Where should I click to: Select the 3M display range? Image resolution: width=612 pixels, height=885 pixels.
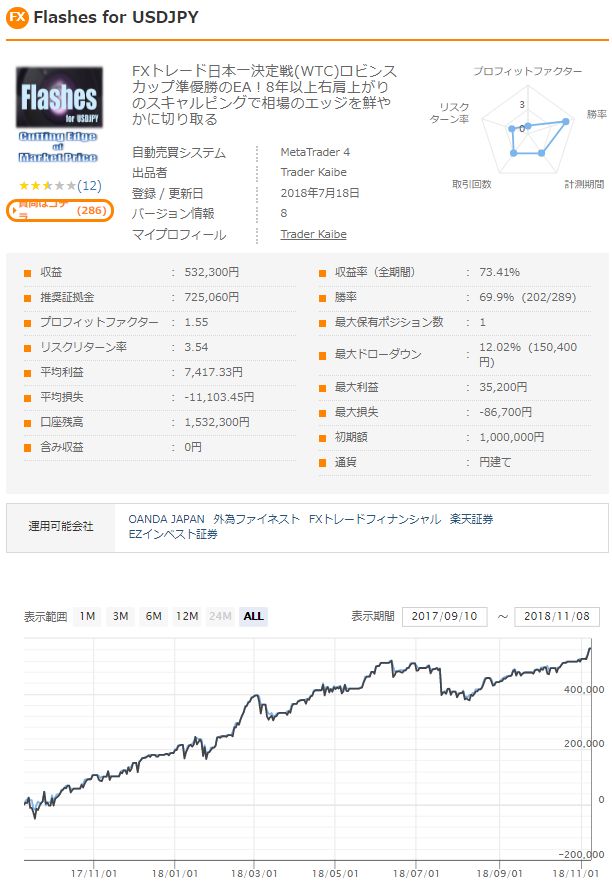pos(120,616)
